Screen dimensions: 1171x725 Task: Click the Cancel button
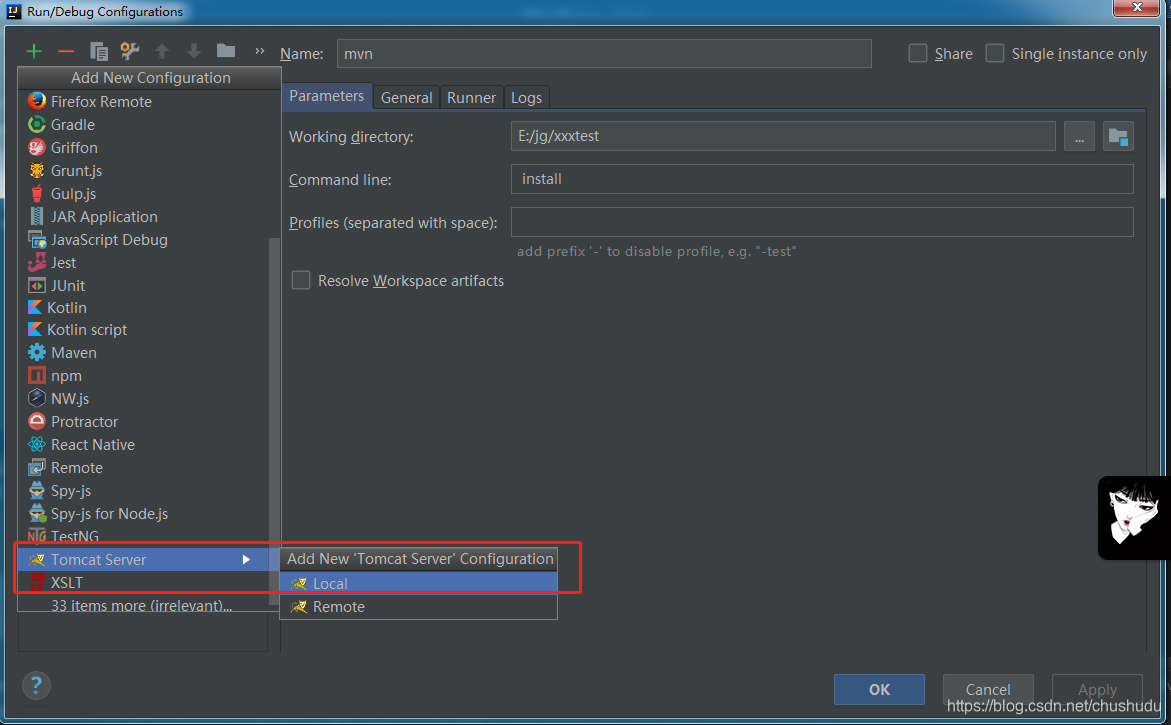988,689
